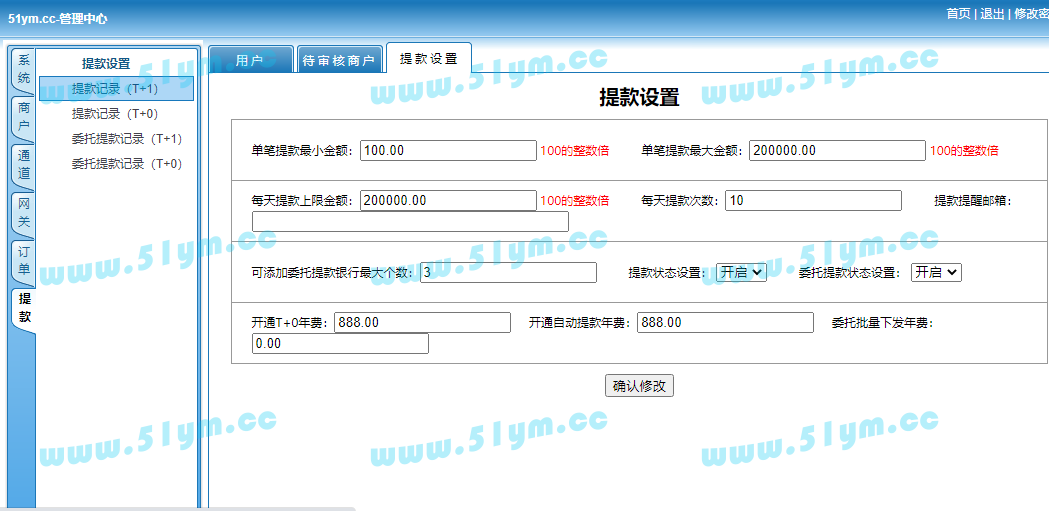
Task: Focus the 开通T+0年费 field
Action: tap(422, 322)
